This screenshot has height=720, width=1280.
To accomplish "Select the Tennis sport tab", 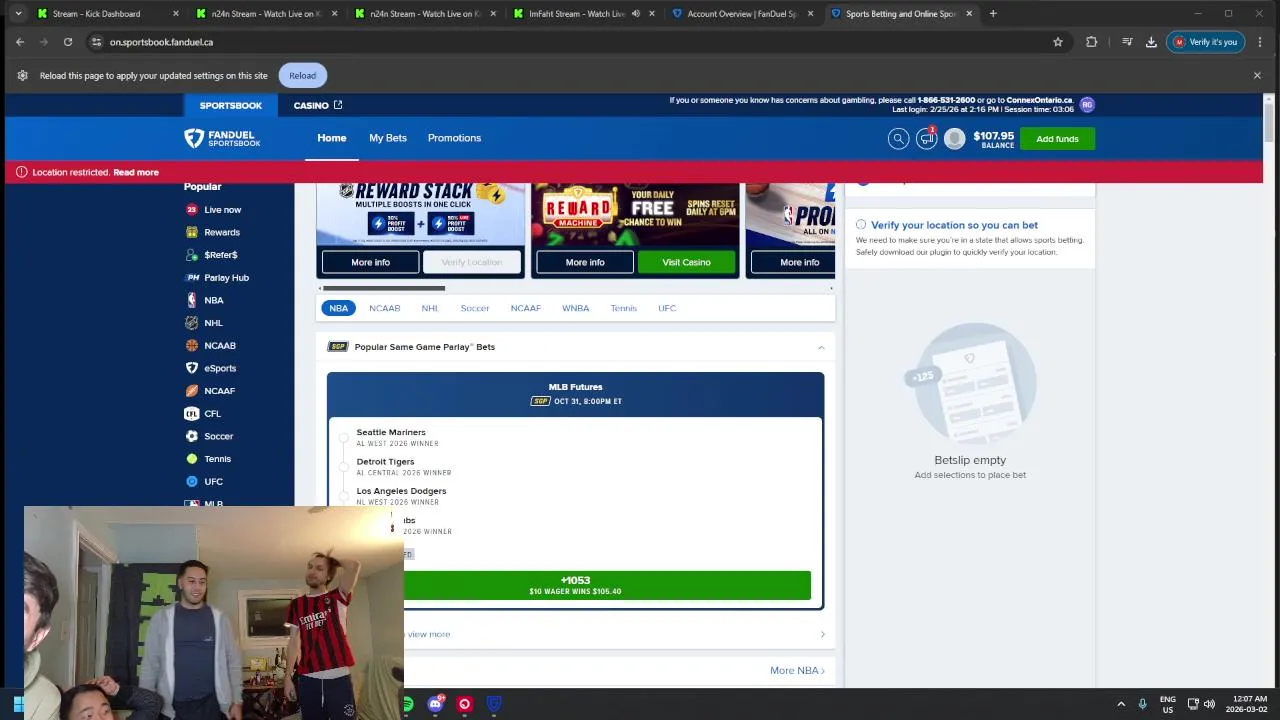I will pos(624,308).
